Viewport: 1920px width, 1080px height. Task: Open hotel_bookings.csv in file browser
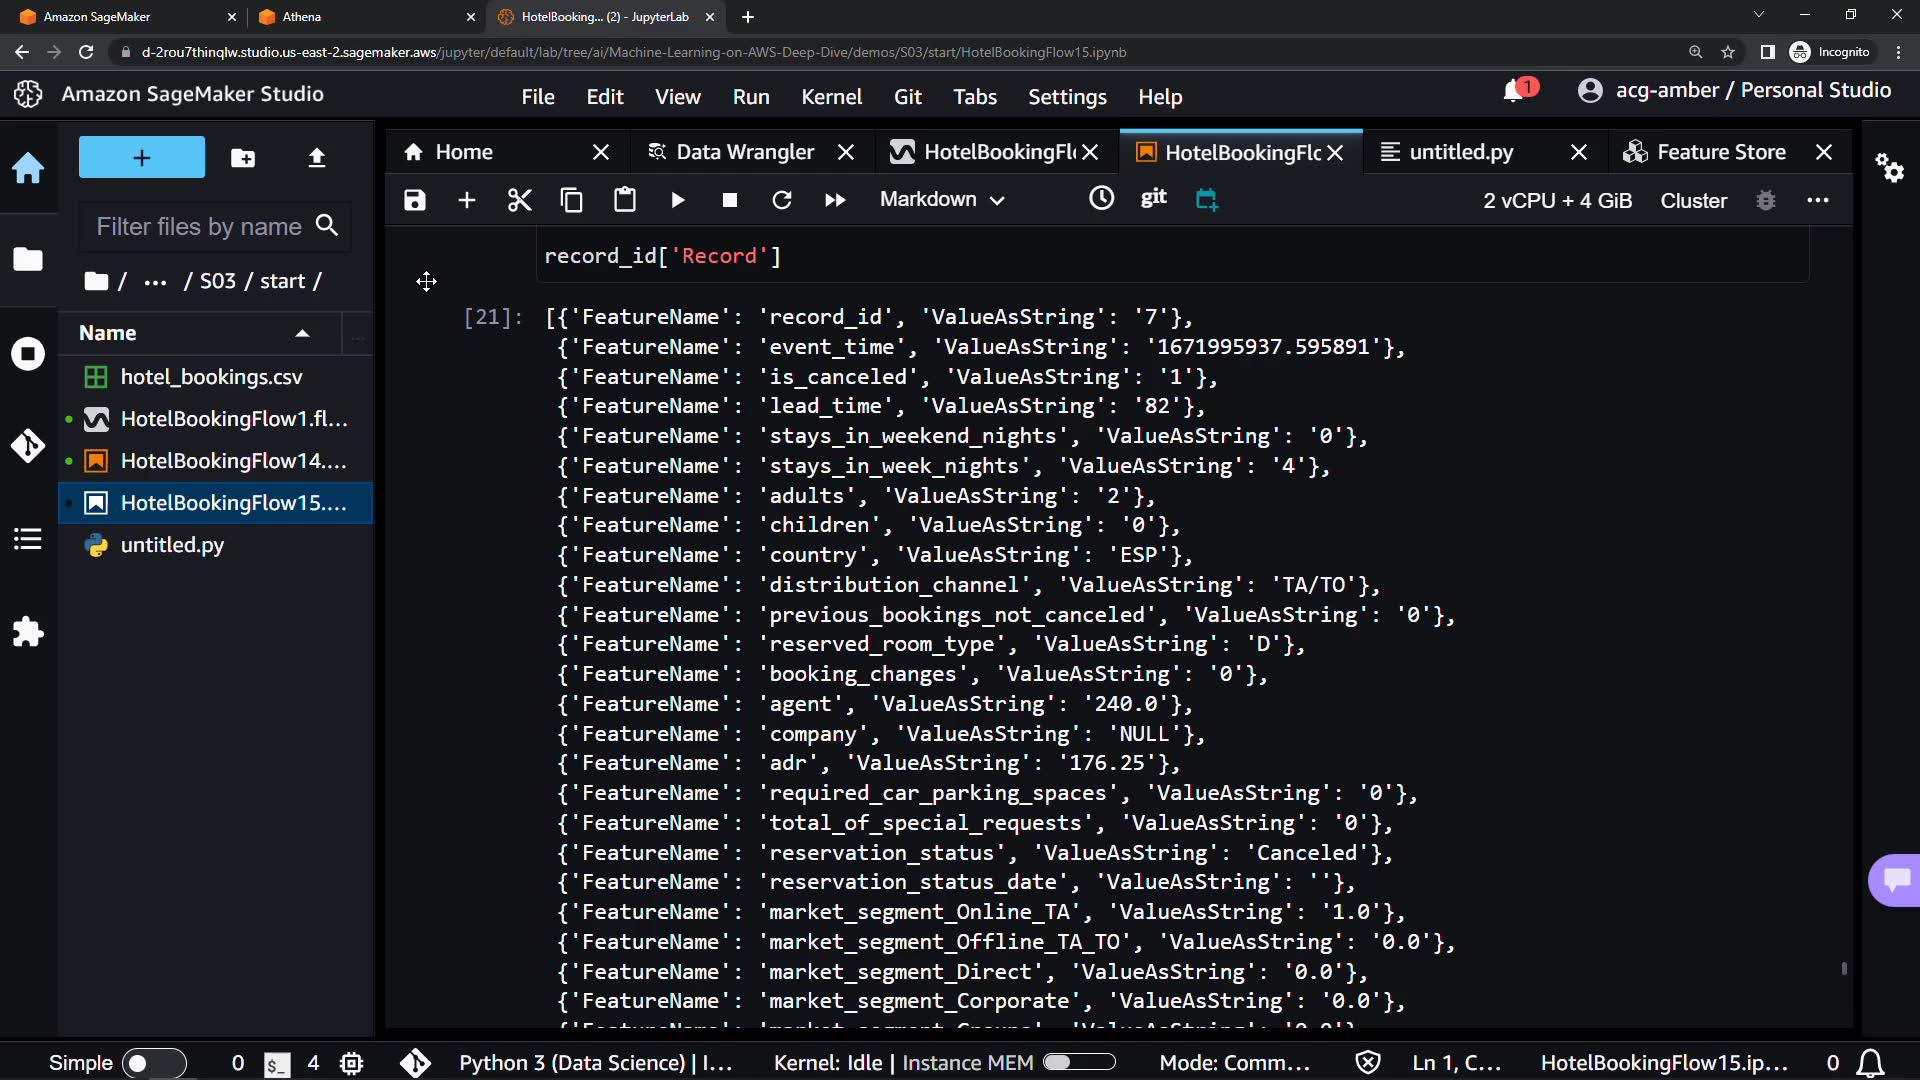pos(211,377)
